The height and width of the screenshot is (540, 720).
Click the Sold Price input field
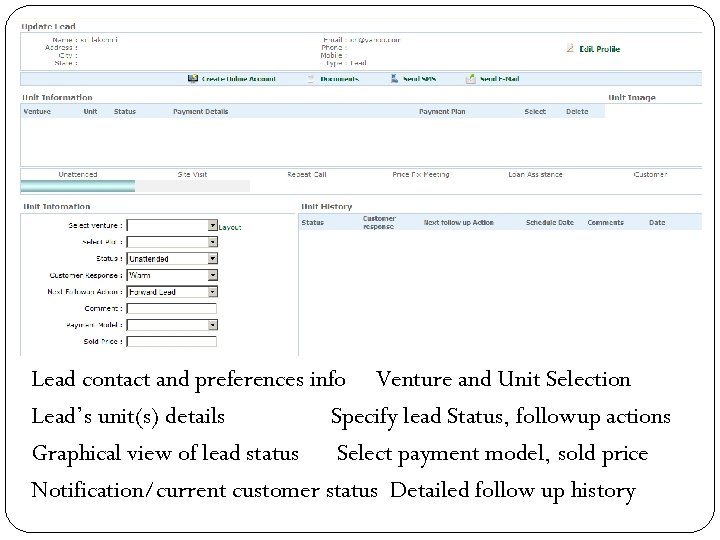(172, 342)
